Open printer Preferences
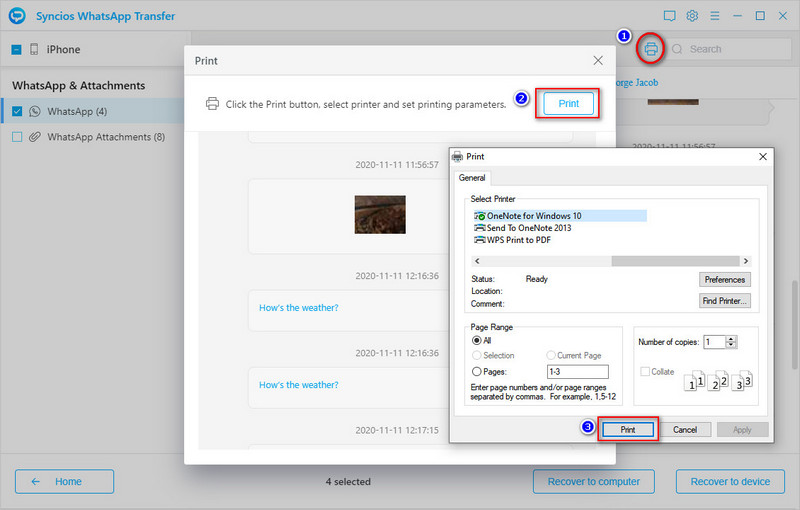Image resolution: width=800 pixels, height=510 pixels. pyautogui.click(x=724, y=279)
